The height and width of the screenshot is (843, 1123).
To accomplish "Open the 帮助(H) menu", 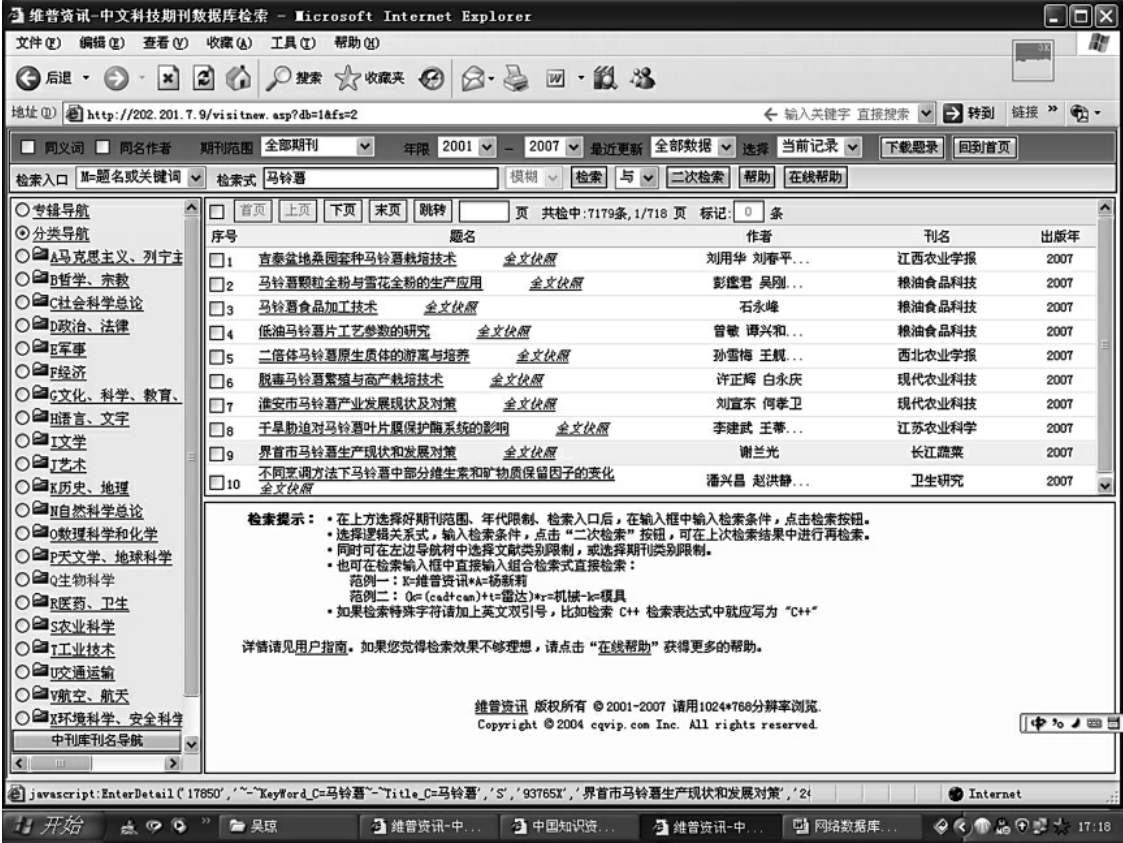I will point(357,43).
